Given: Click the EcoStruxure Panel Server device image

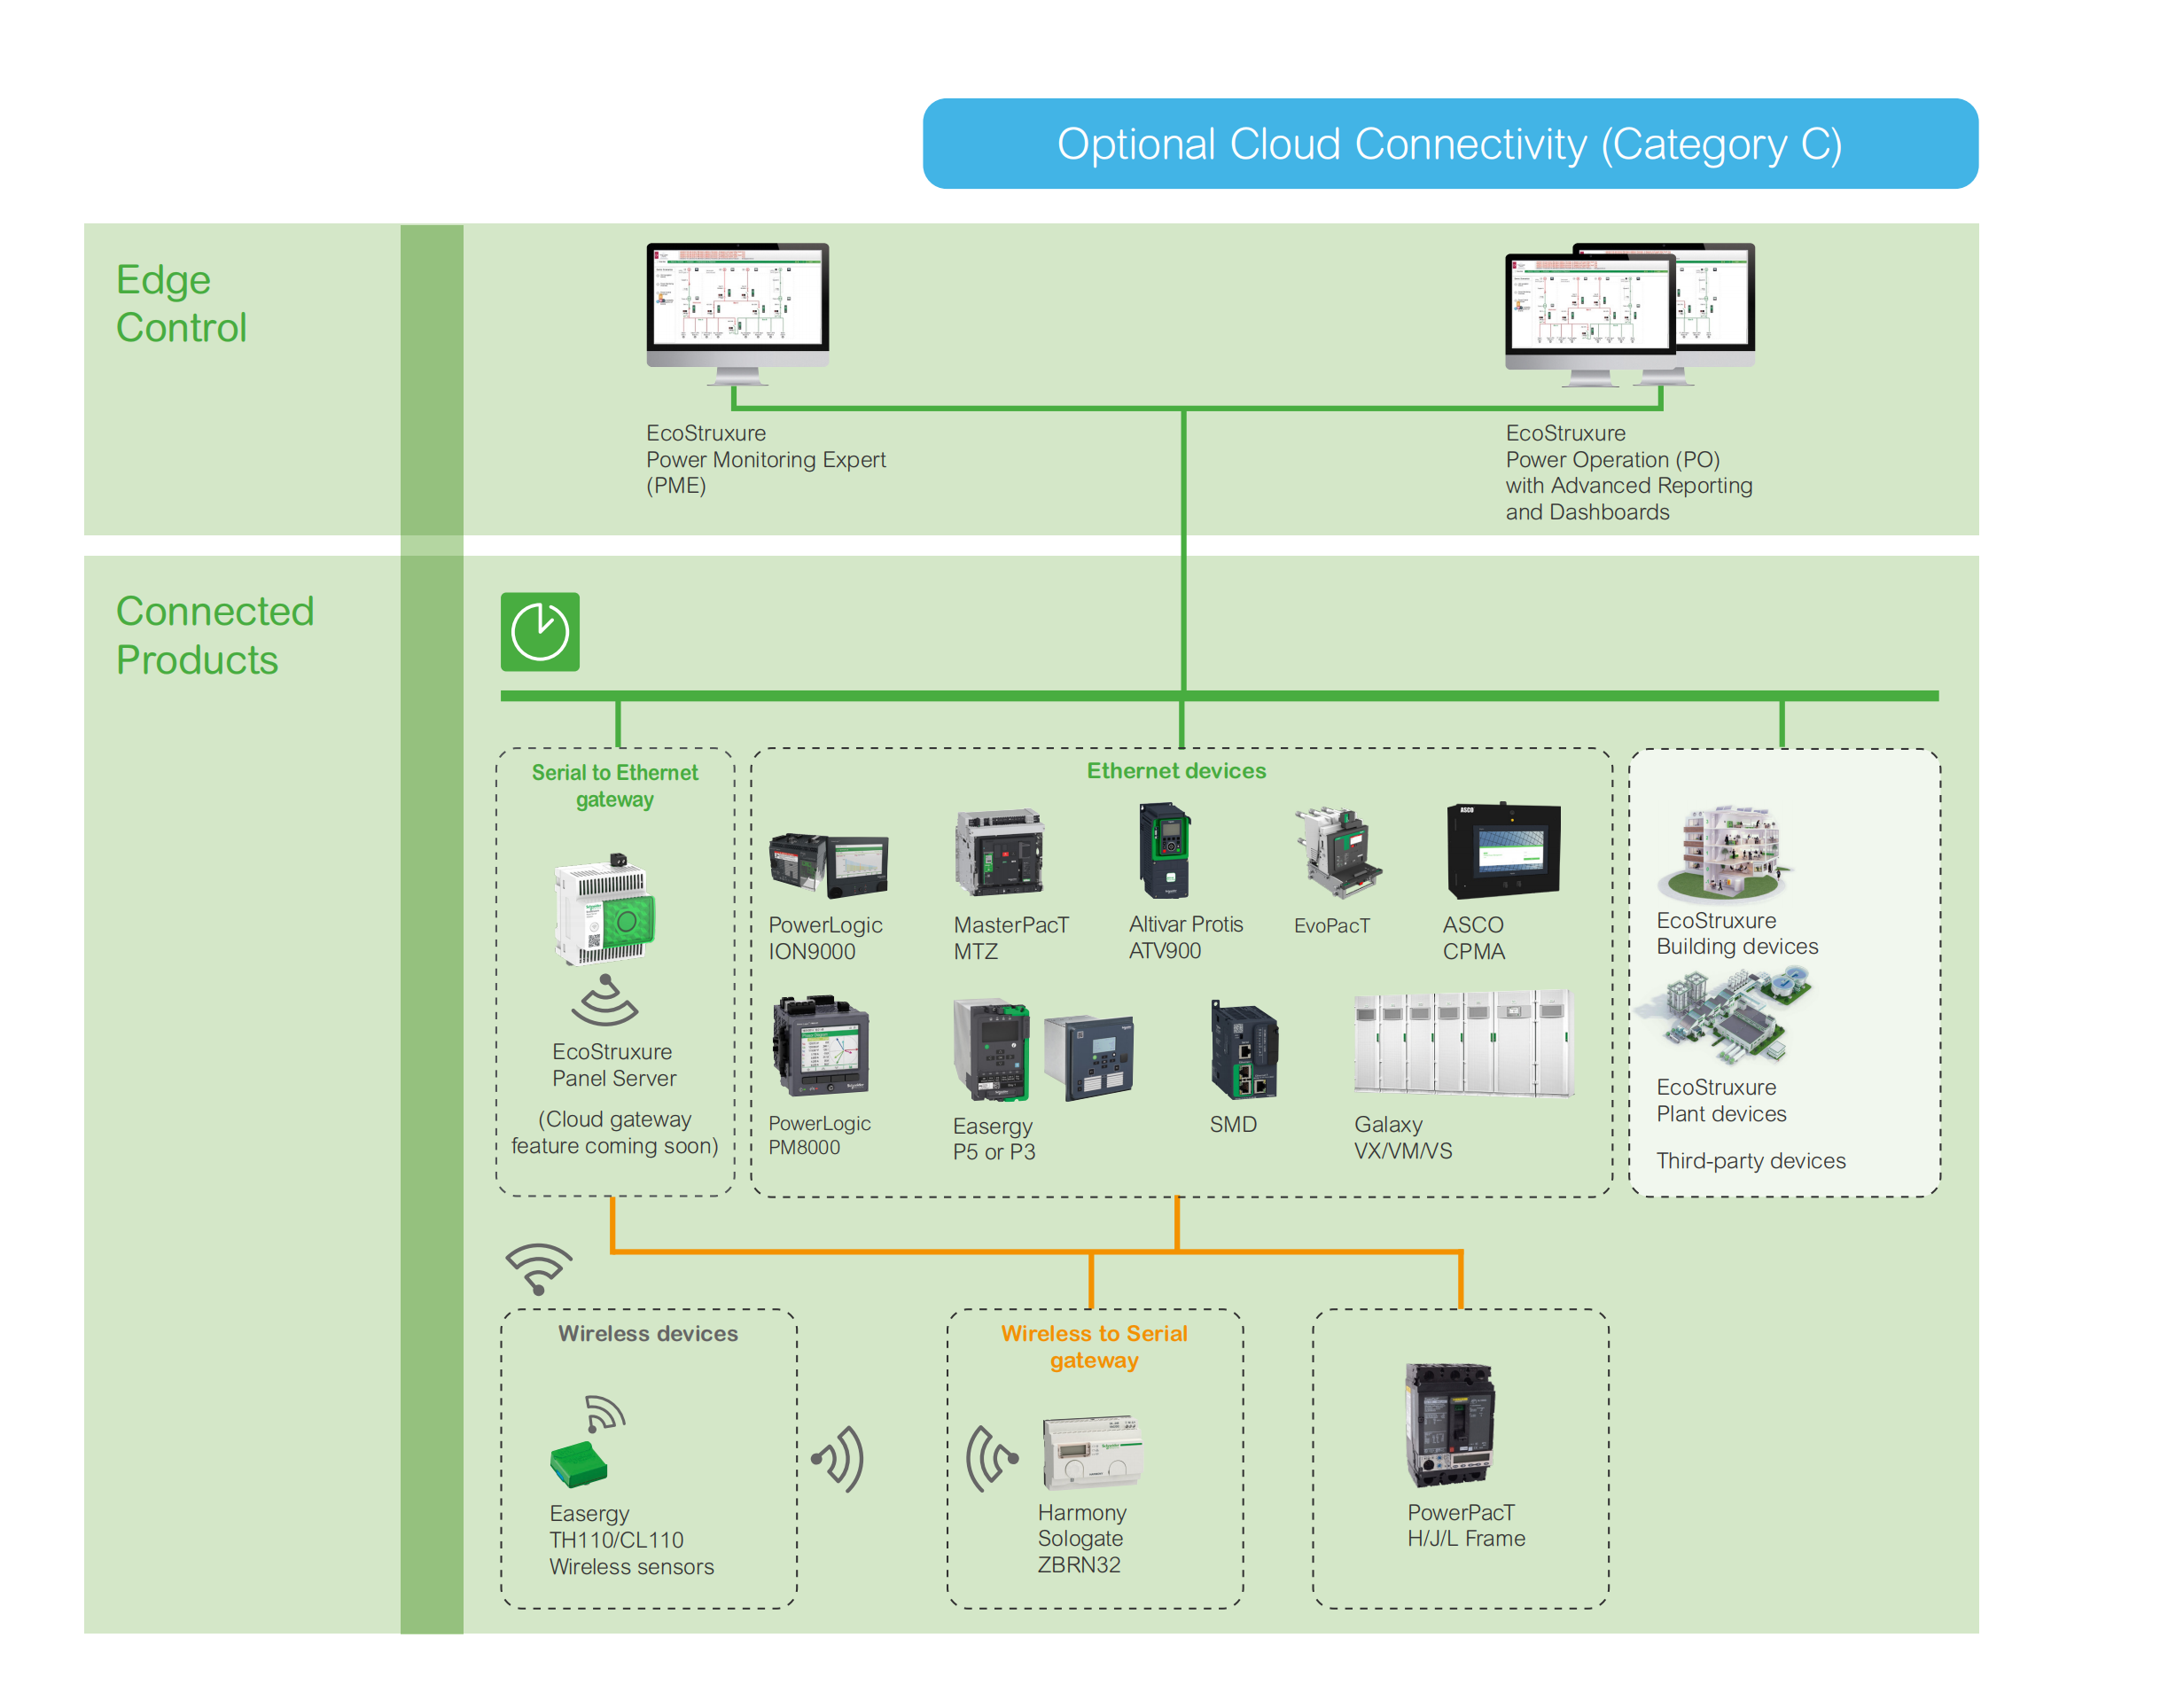Looking at the screenshot, I should click(606, 910).
